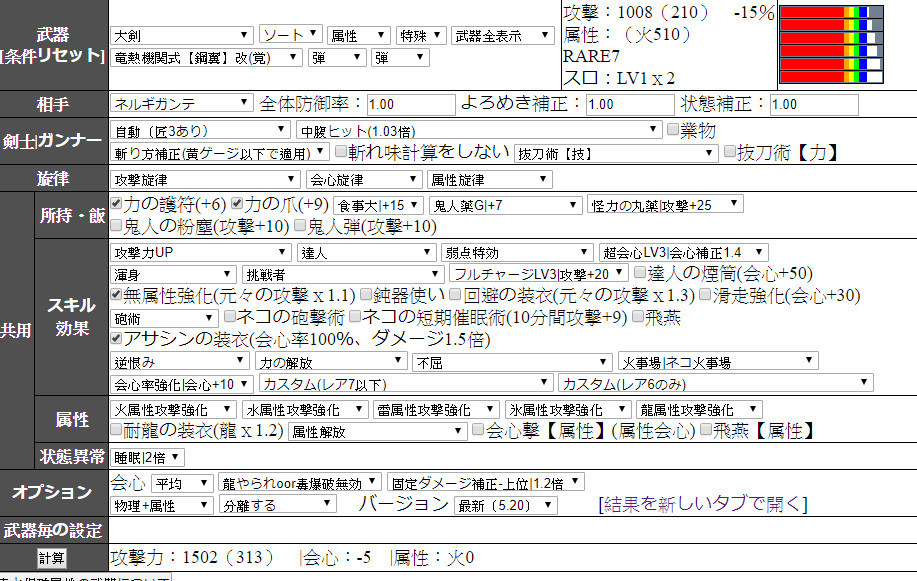Viewport: 917px width, 581px height.
Task: Open the 超会心LV3|会心補正1.4 dropdown
Action: (x=684, y=252)
